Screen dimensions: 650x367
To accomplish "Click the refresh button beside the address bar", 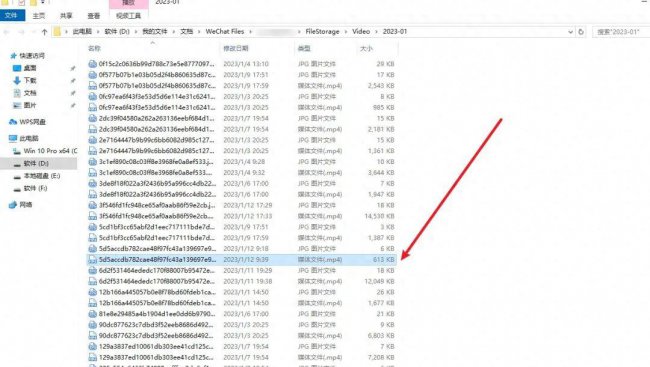I will [x=581, y=32].
